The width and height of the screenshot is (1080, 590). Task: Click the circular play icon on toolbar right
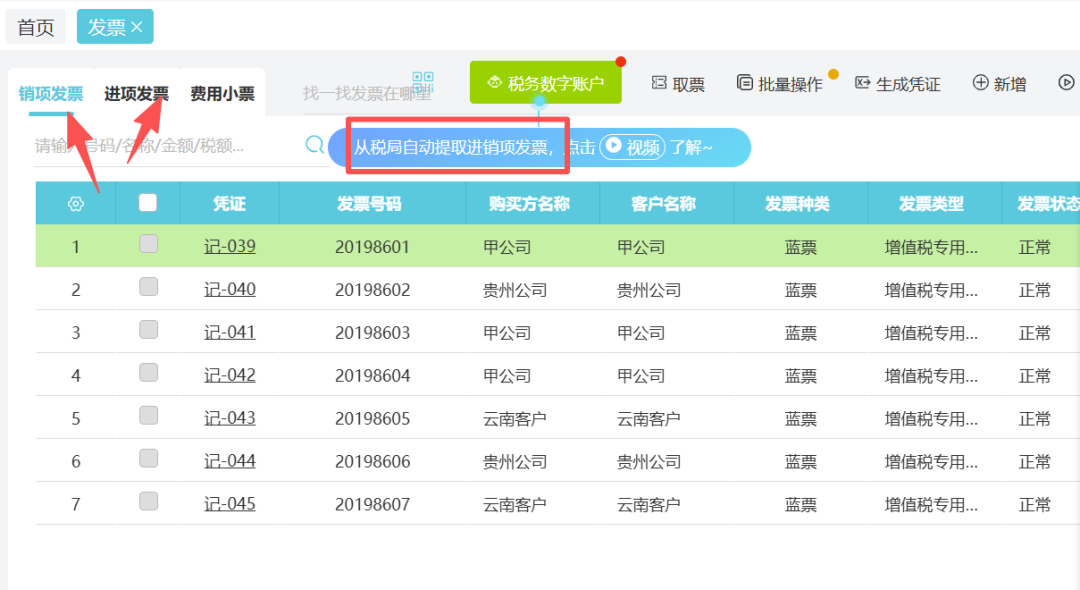pos(1066,82)
